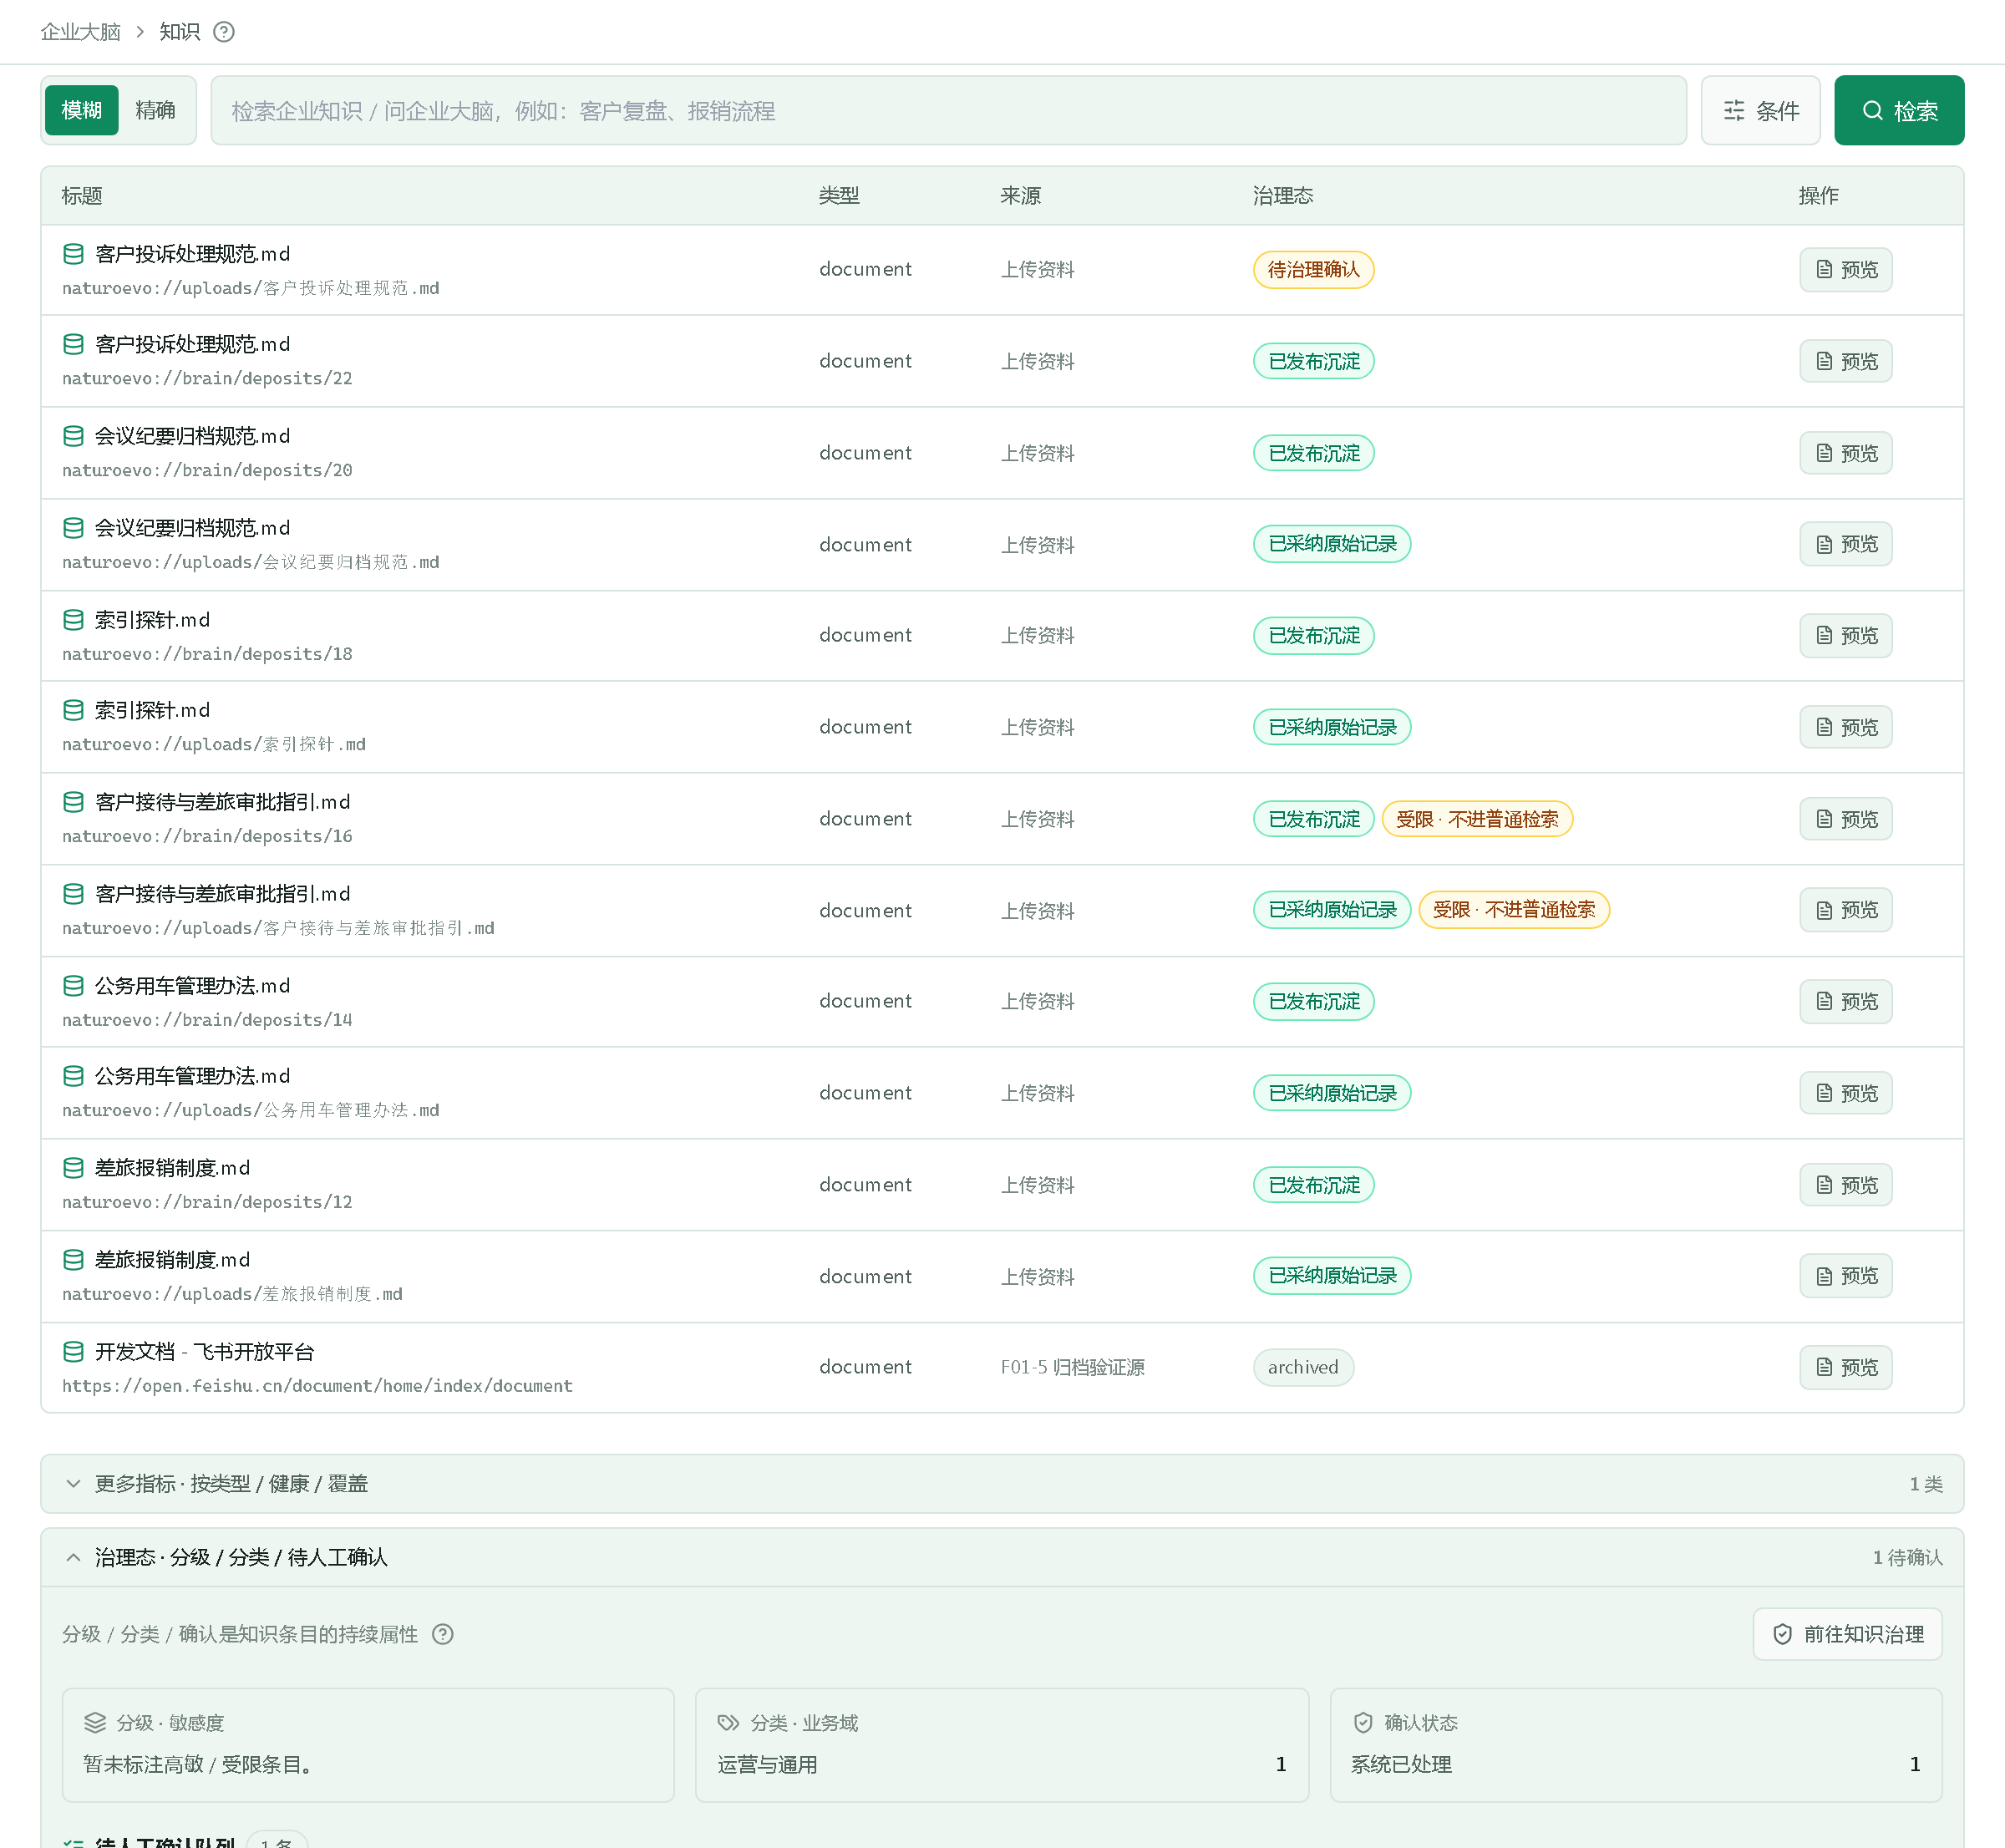Go to 企业大脑 breadcrumb
The height and width of the screenshot is (1848, 2005).
(80, 32)
